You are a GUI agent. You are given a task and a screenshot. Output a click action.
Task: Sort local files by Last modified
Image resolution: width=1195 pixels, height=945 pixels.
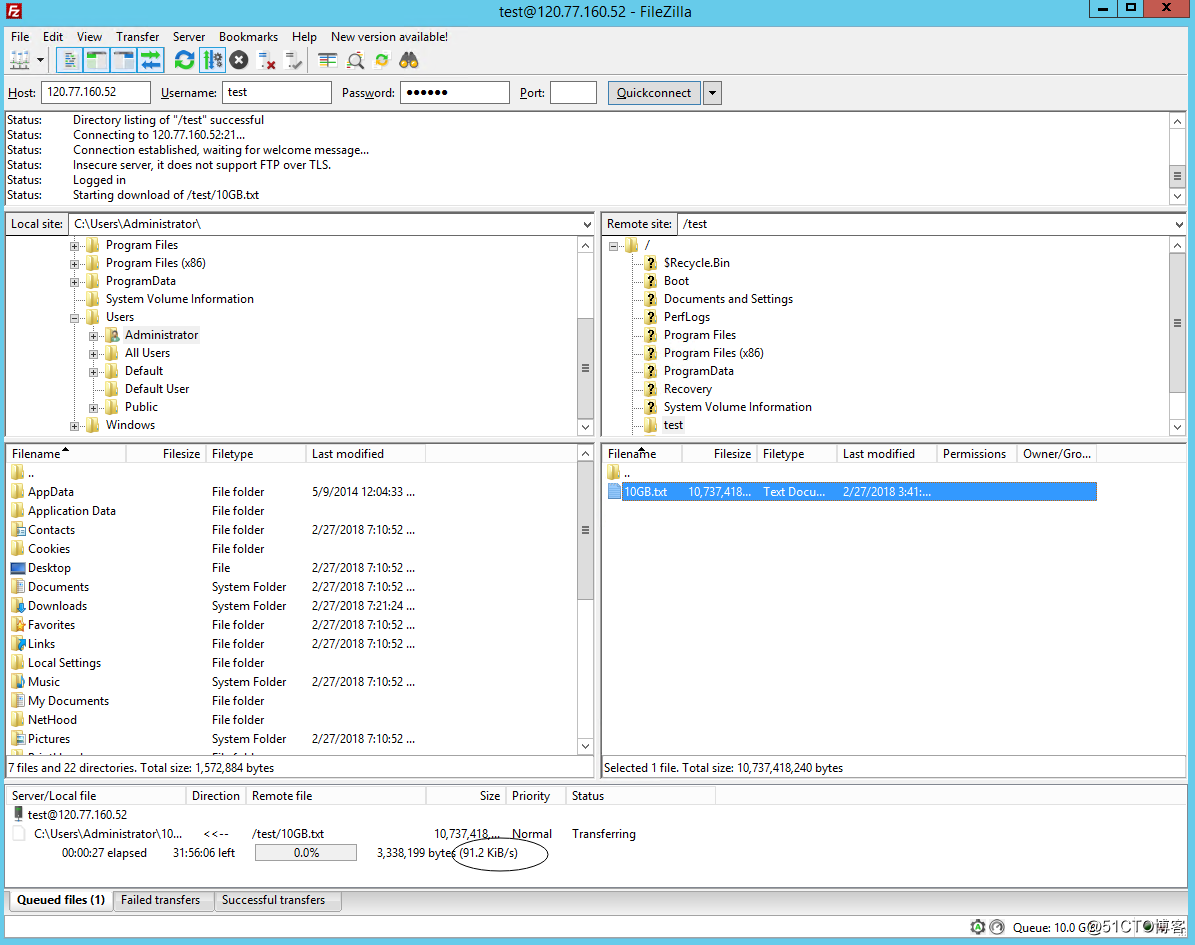[366, 453]
